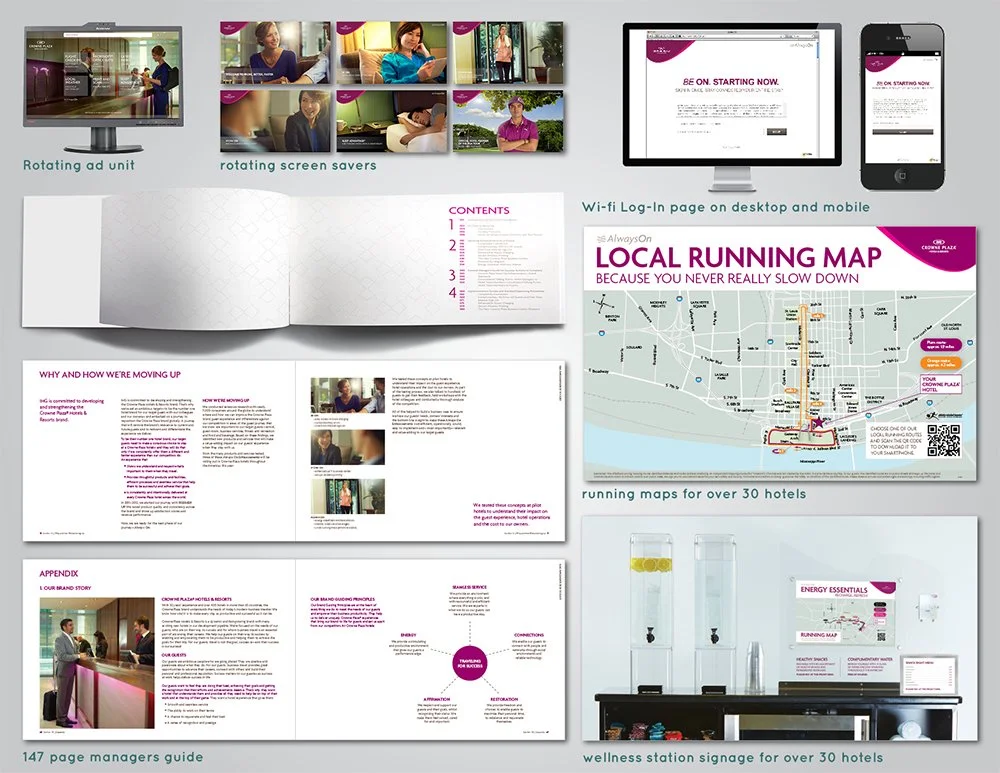This screenshot has width=1000, height=773.
Task: Click the Crowne Plaza logo on the running map
Action: [939, 246]
